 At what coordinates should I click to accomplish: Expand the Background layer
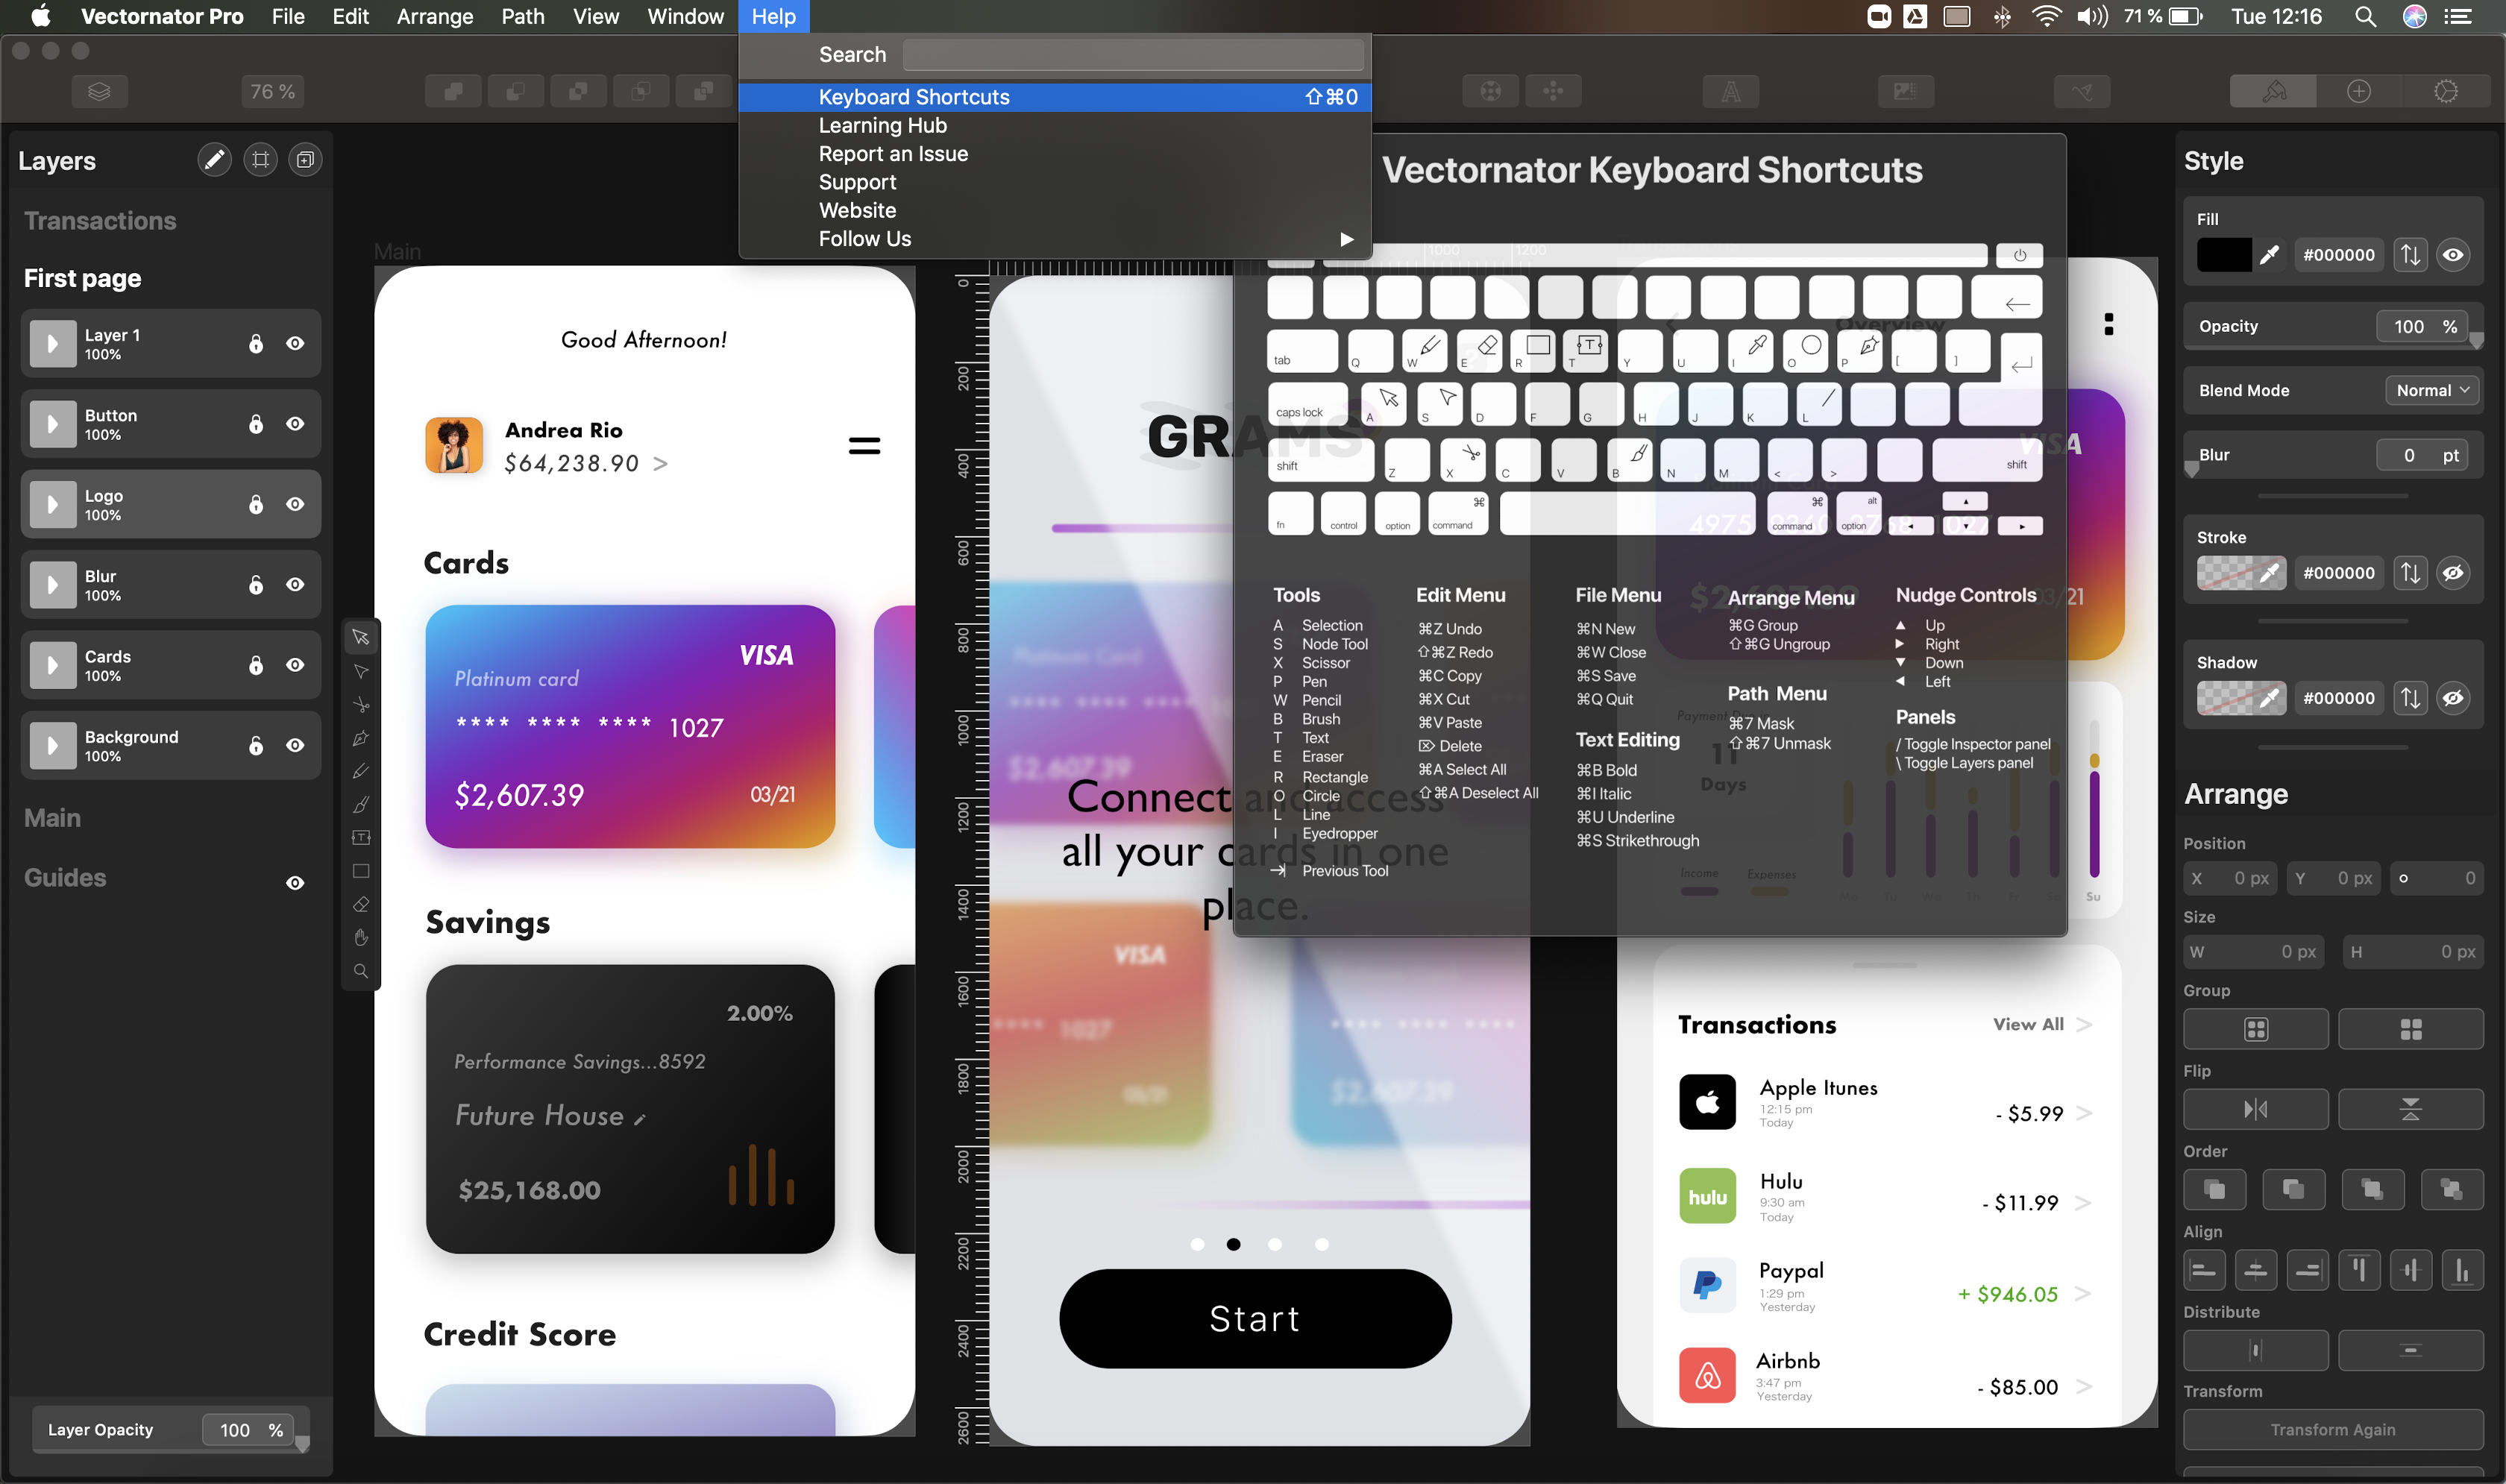coord(52,745)
